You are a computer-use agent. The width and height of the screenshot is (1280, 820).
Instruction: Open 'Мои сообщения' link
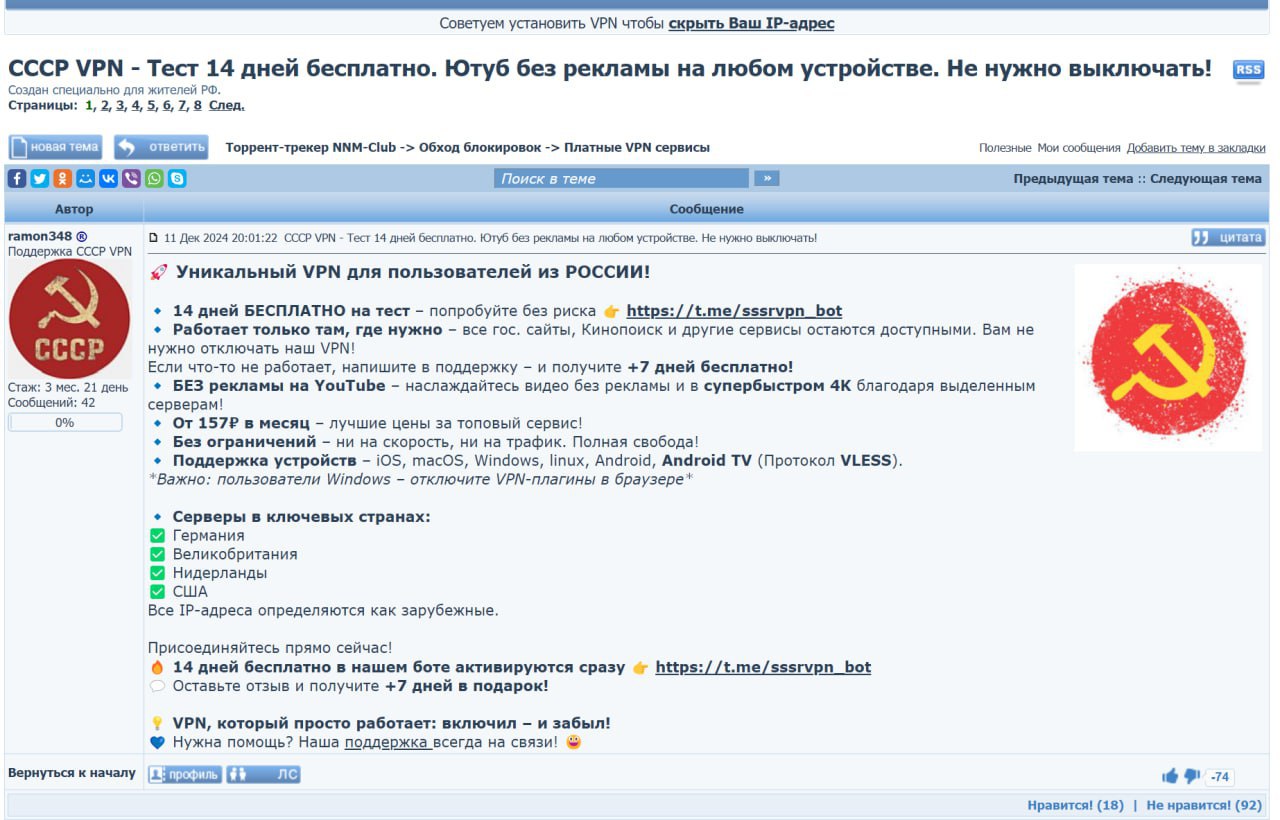pyautogui.click(x=1079, y=148)
